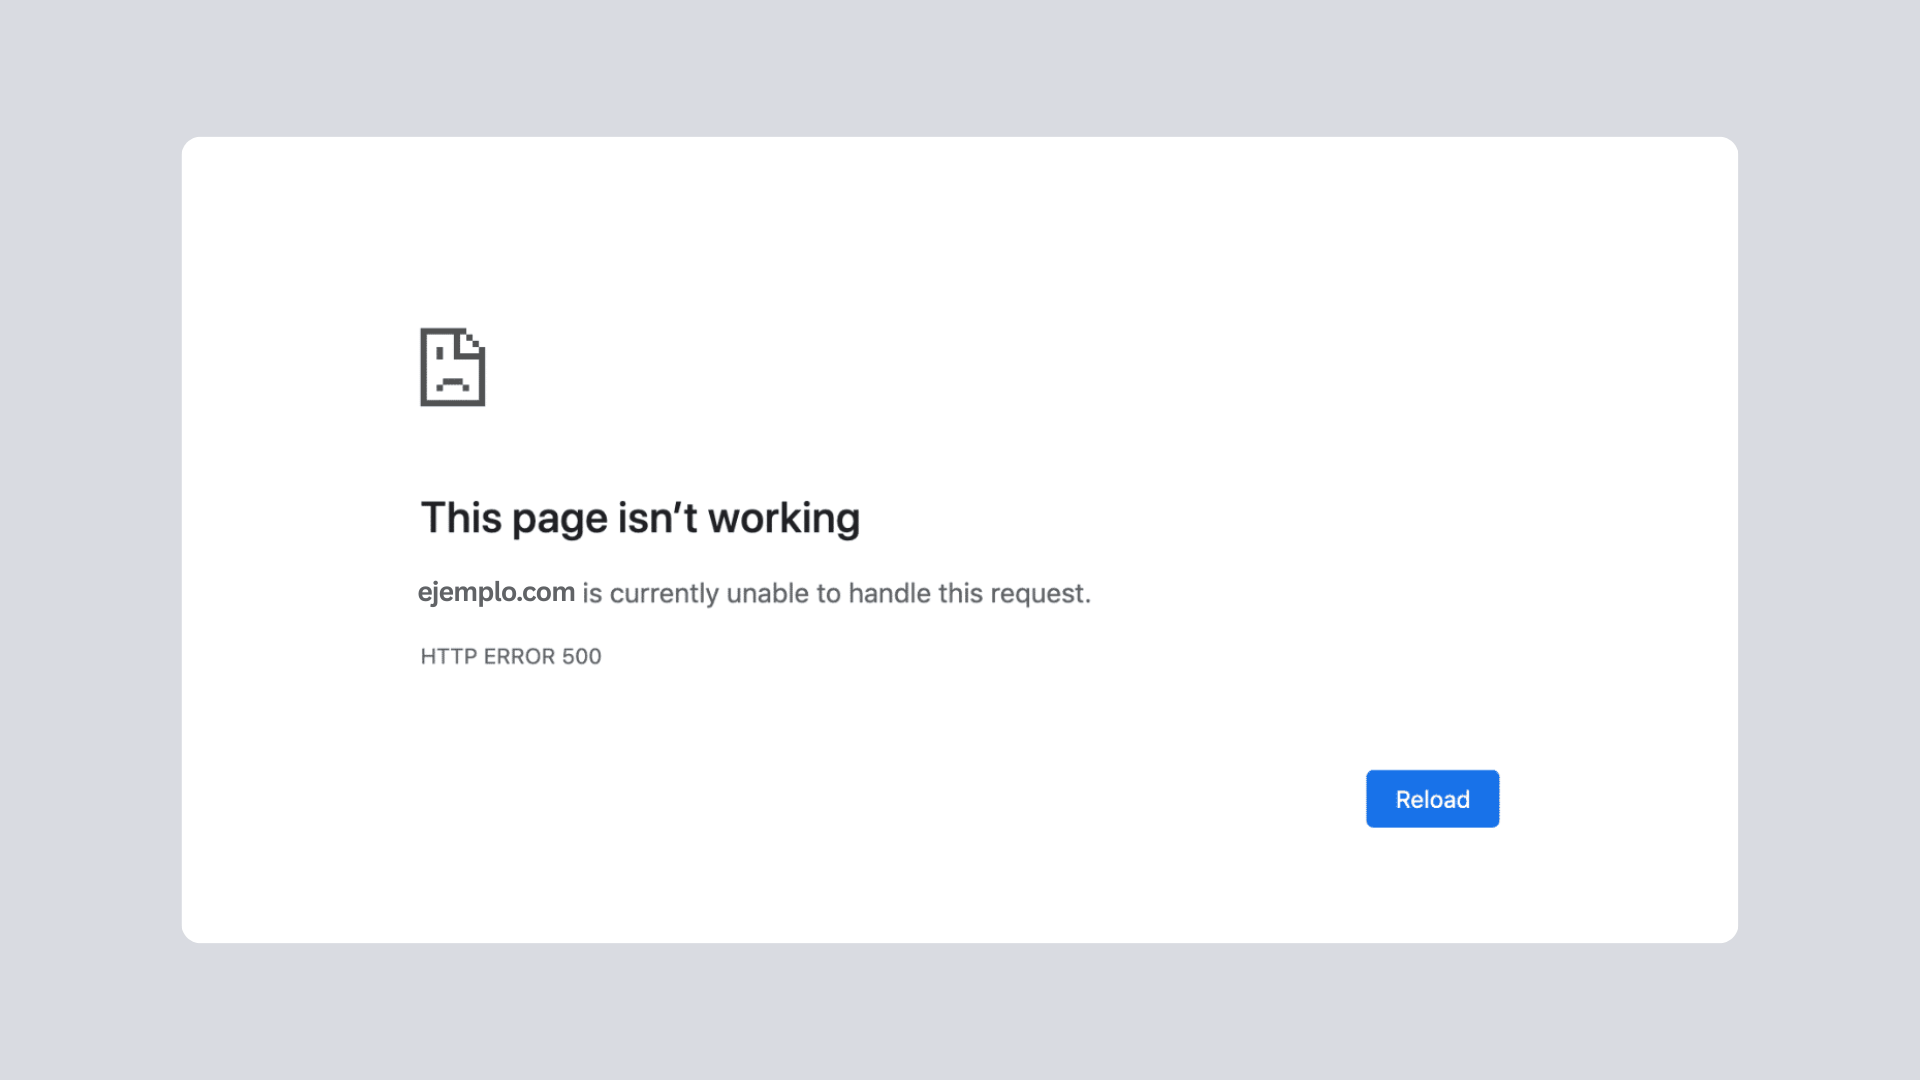This screenshot has height=1080, width=1920.
Task: Click the word "to" in the message
Action: 828,593
